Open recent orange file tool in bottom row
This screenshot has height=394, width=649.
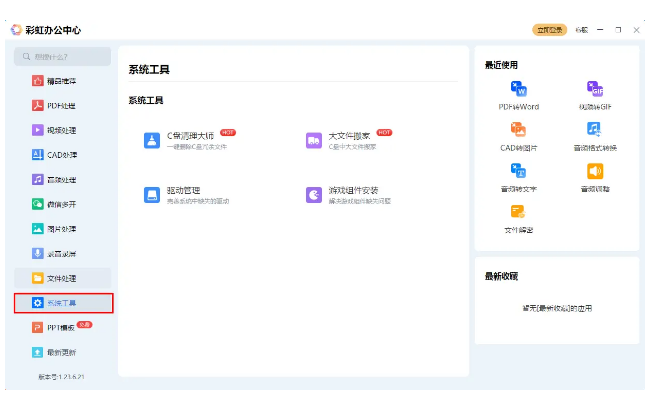click(519, 219)
